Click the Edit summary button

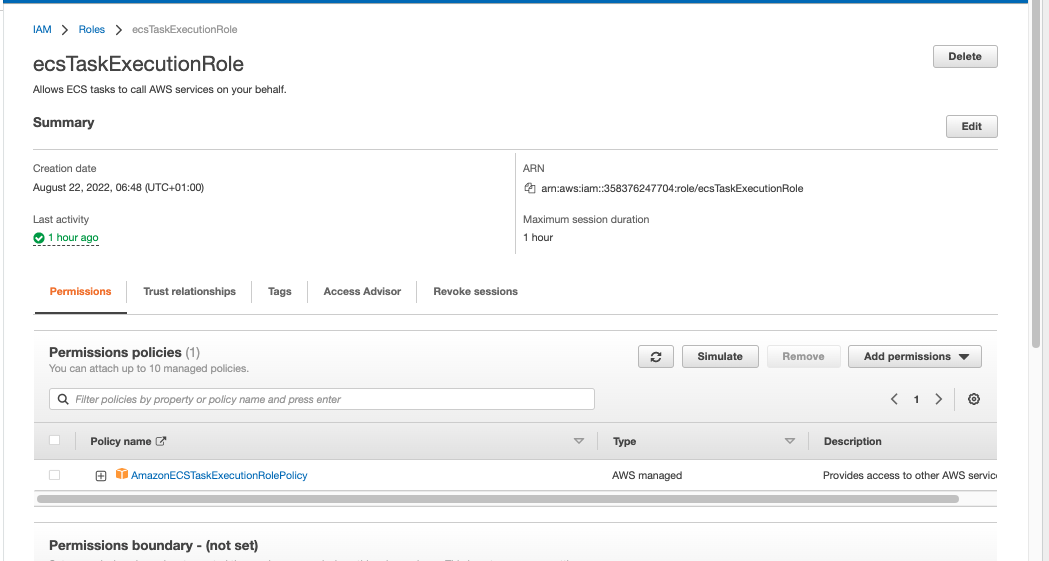click(x=971, y=126)
